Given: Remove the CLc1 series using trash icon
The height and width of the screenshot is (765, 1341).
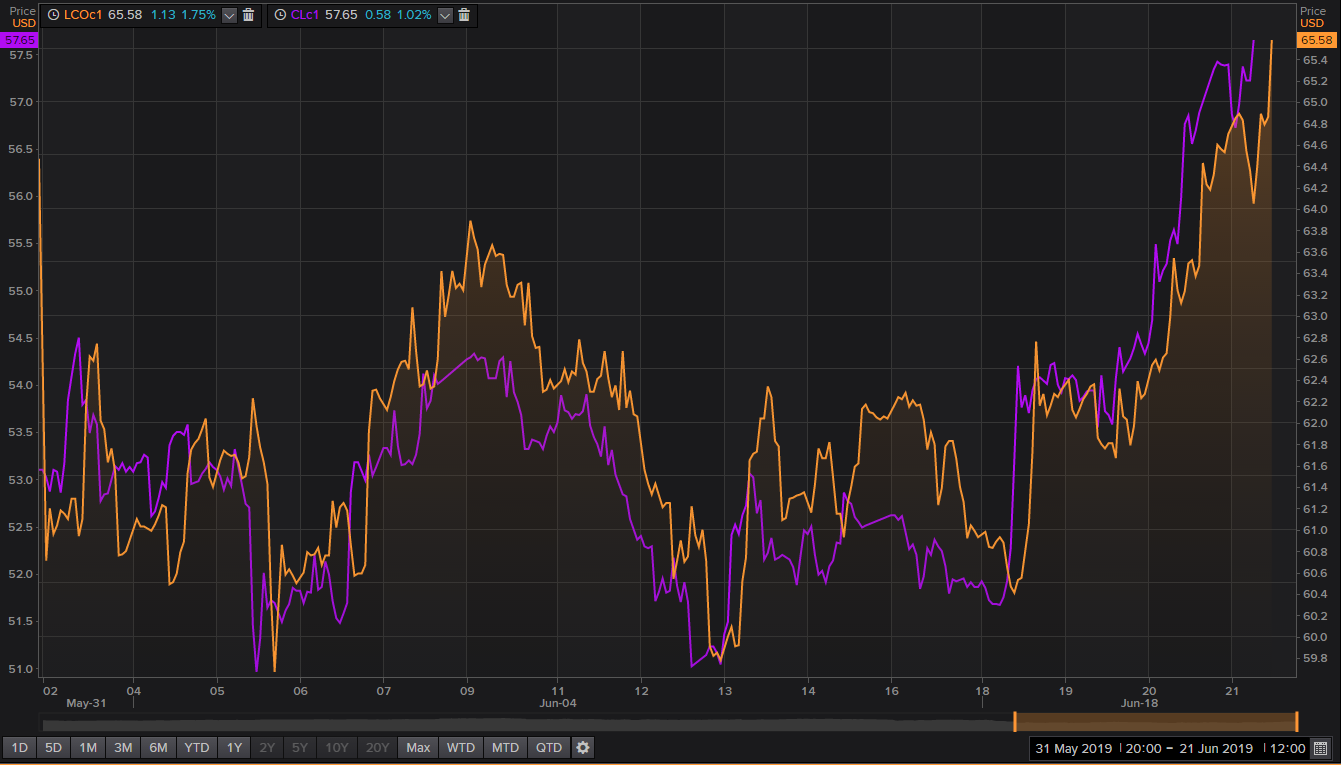Looking at the screenshot, I should 464,15.
